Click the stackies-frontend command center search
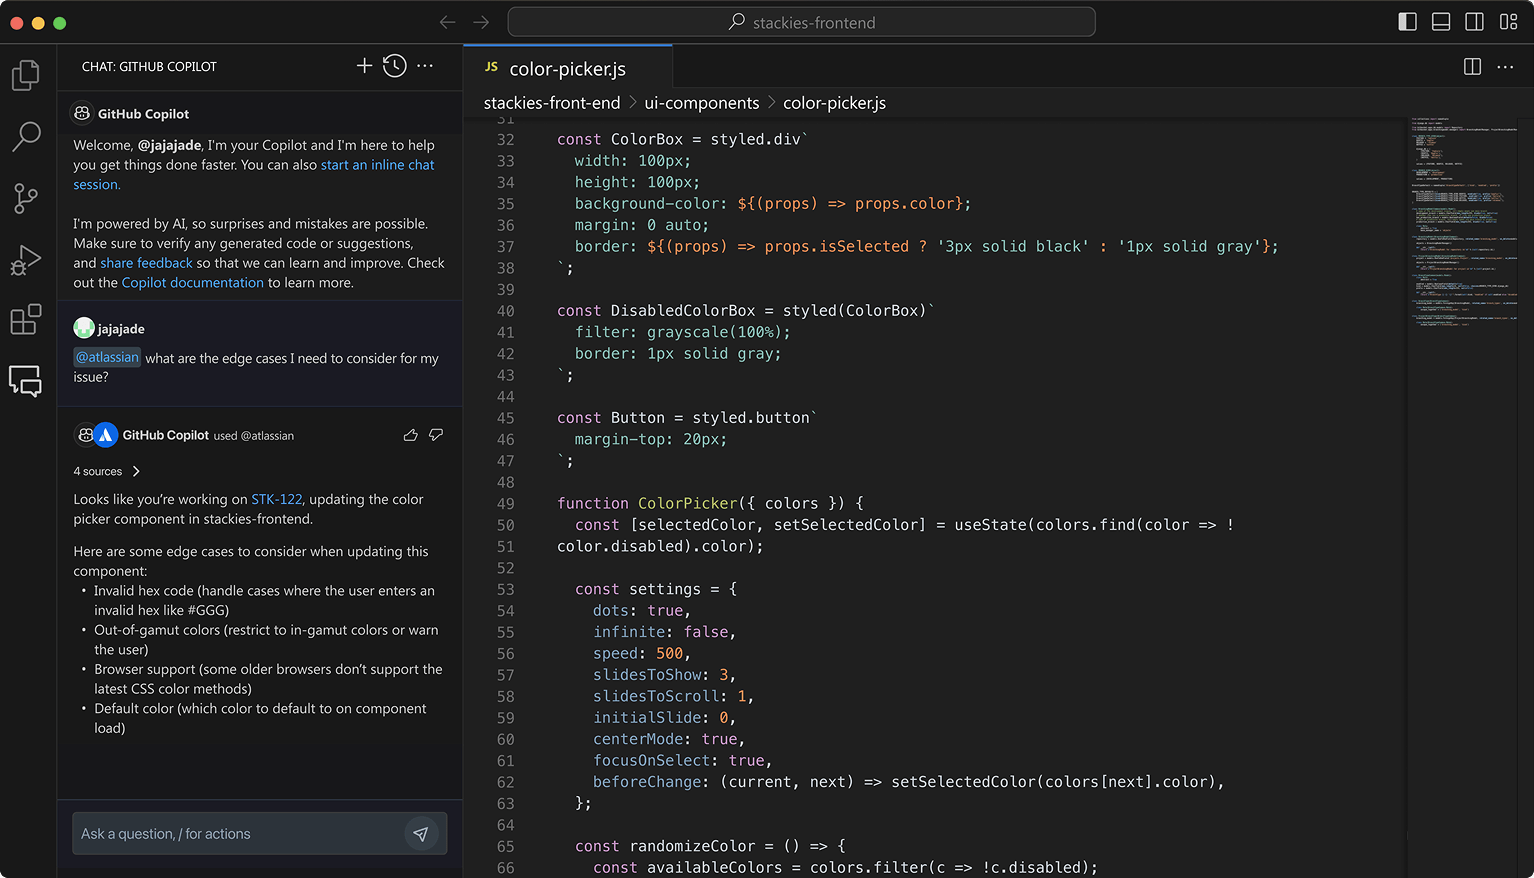 802,22
